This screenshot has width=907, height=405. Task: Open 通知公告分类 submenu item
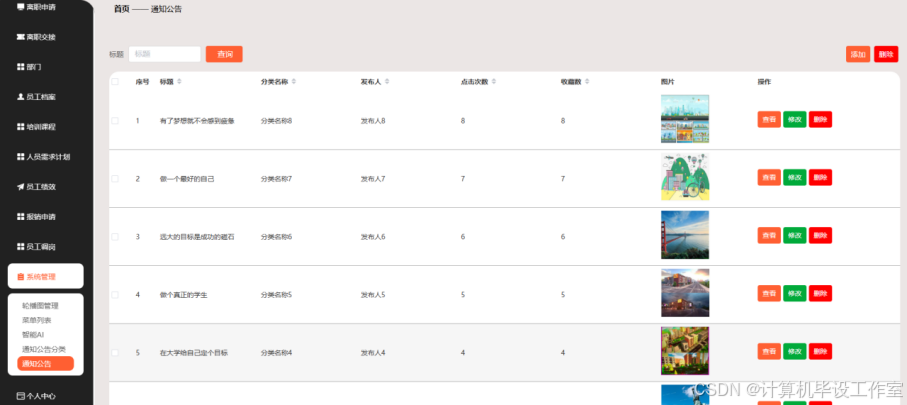click(x=44, y=349)
